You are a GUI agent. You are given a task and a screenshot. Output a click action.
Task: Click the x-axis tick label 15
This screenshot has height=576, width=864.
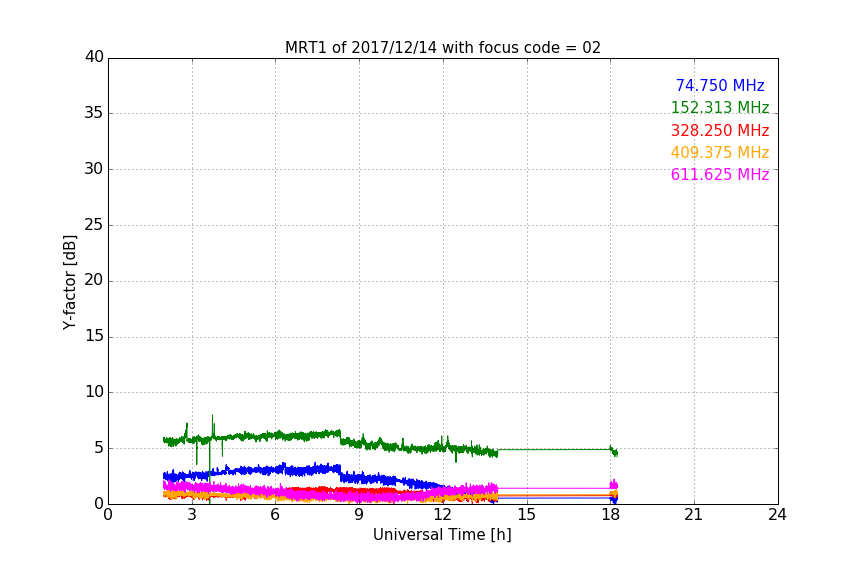click(526, 515)
